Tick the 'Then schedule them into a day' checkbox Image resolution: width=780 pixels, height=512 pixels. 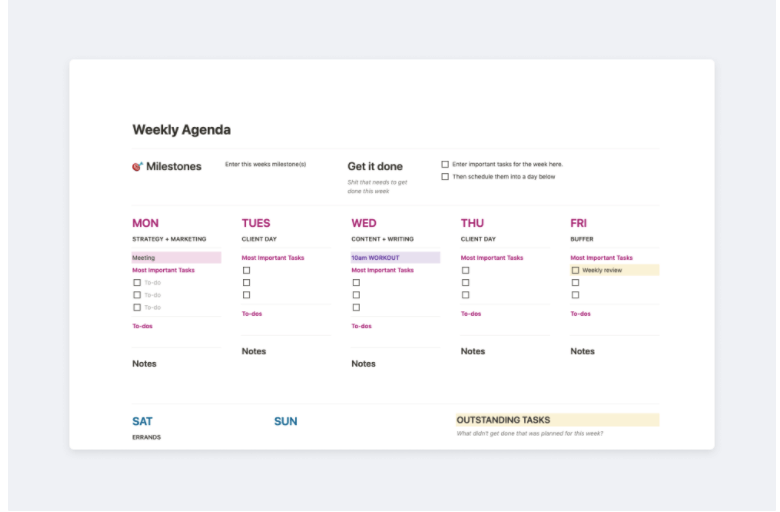click(x=445, y=177)
